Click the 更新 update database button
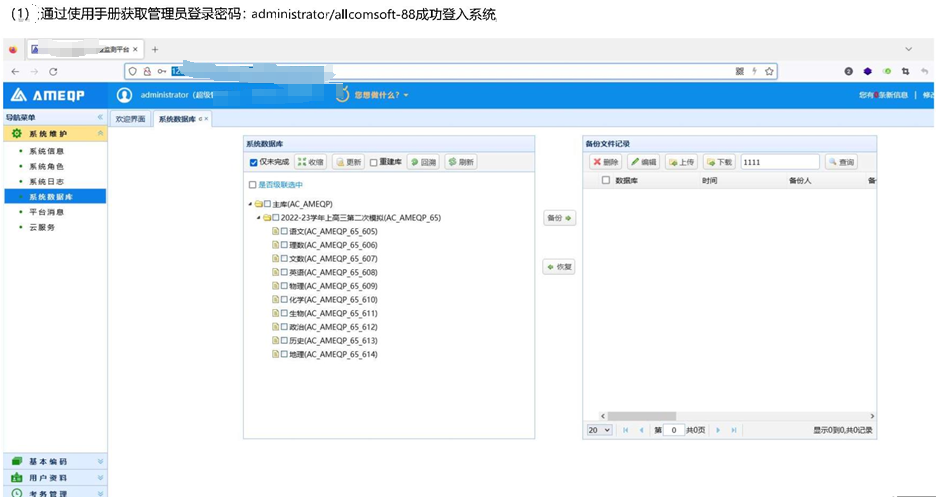This screenshot has height=497, width=945. coord(348,162)
